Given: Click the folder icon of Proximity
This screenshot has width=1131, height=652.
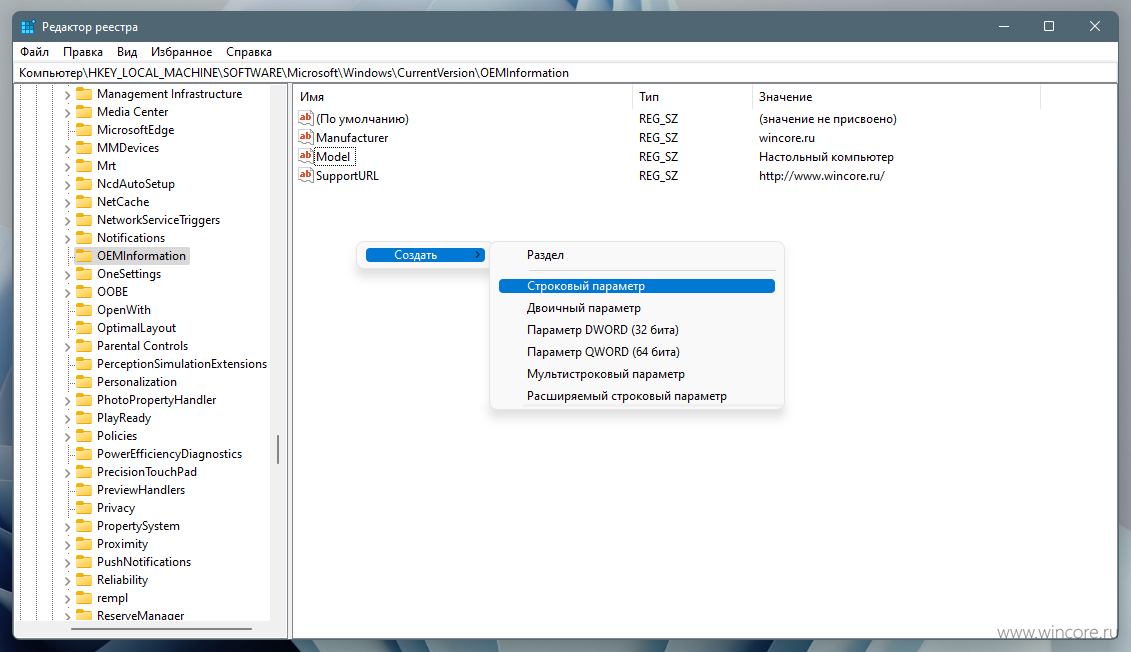Looking at the screenshot, I should point(84,544).
